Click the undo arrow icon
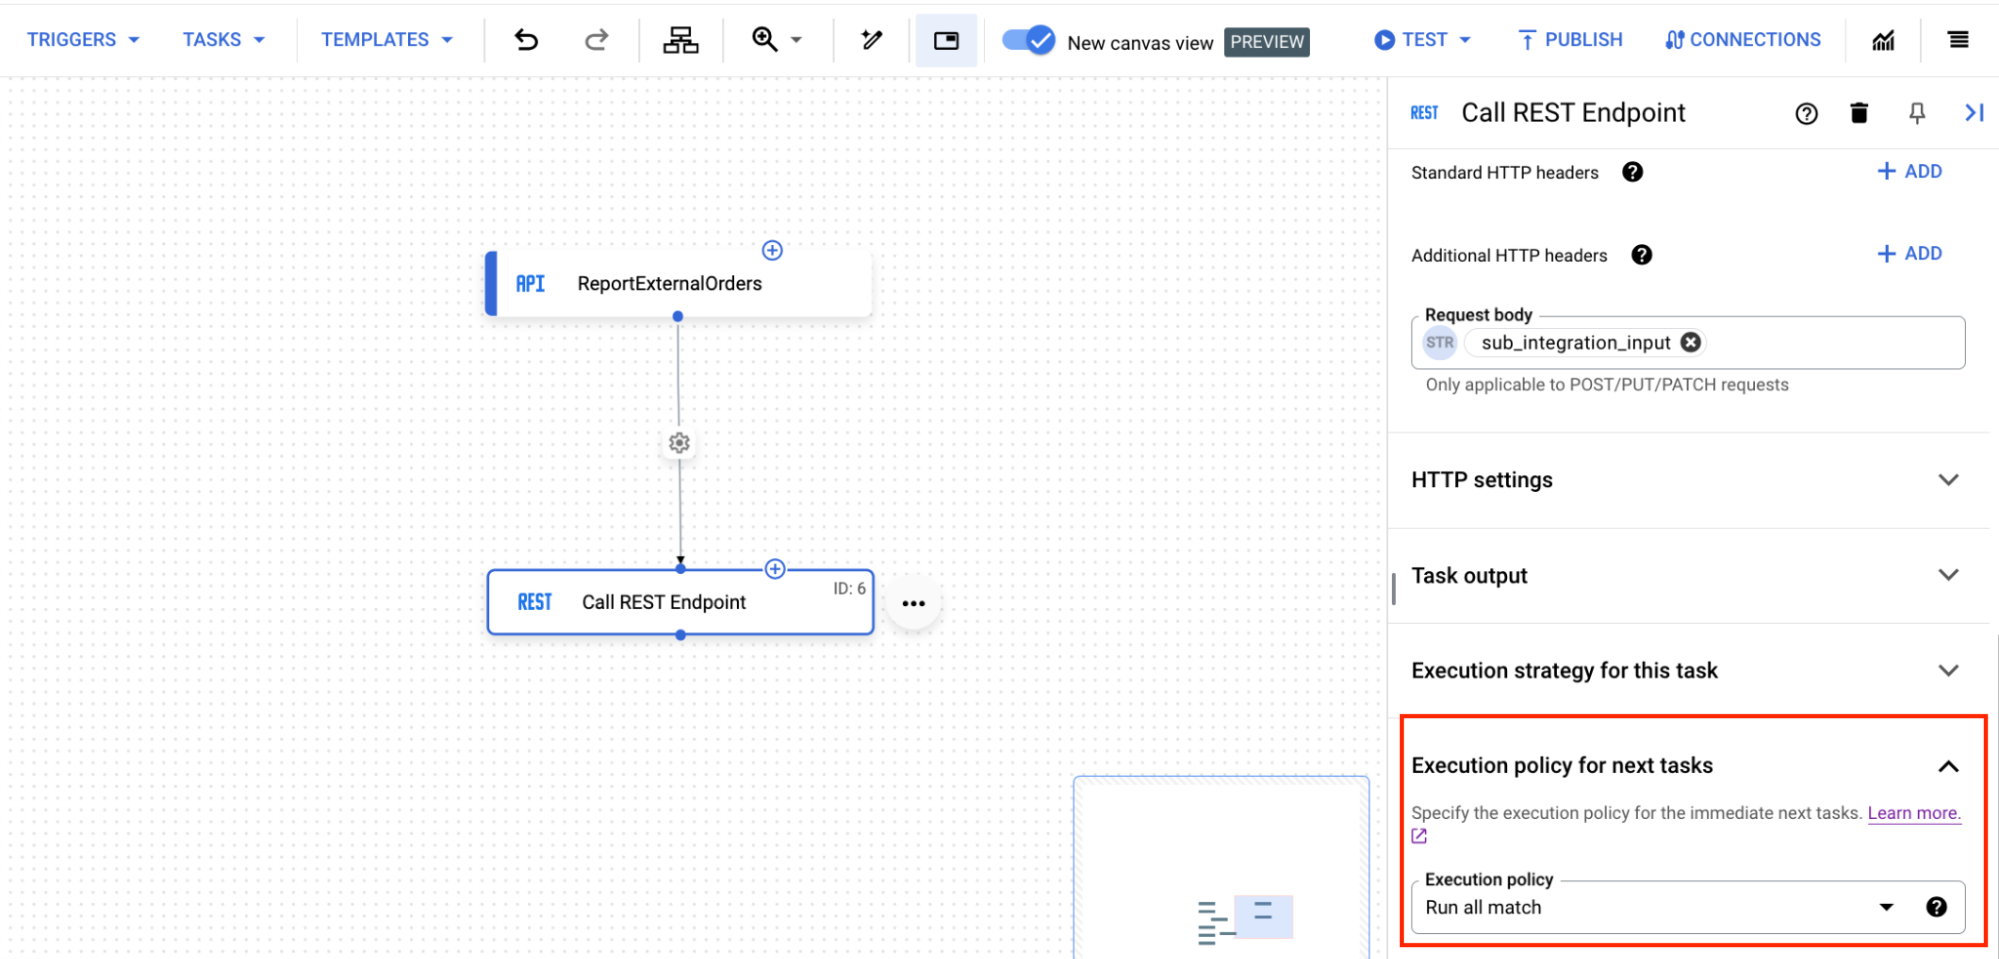Viewport: 1999px width, 959px height. [526, 40]
